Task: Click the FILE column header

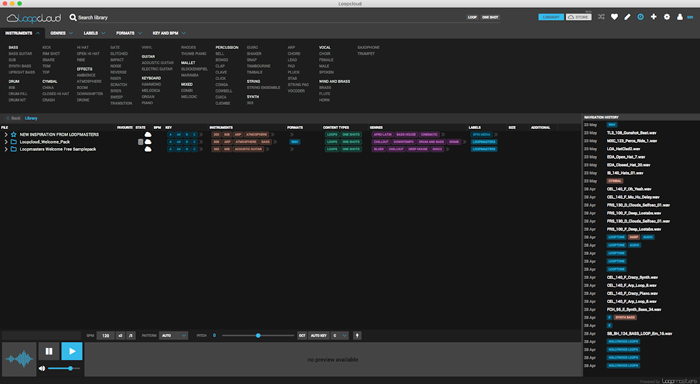Action: [4, 127]
